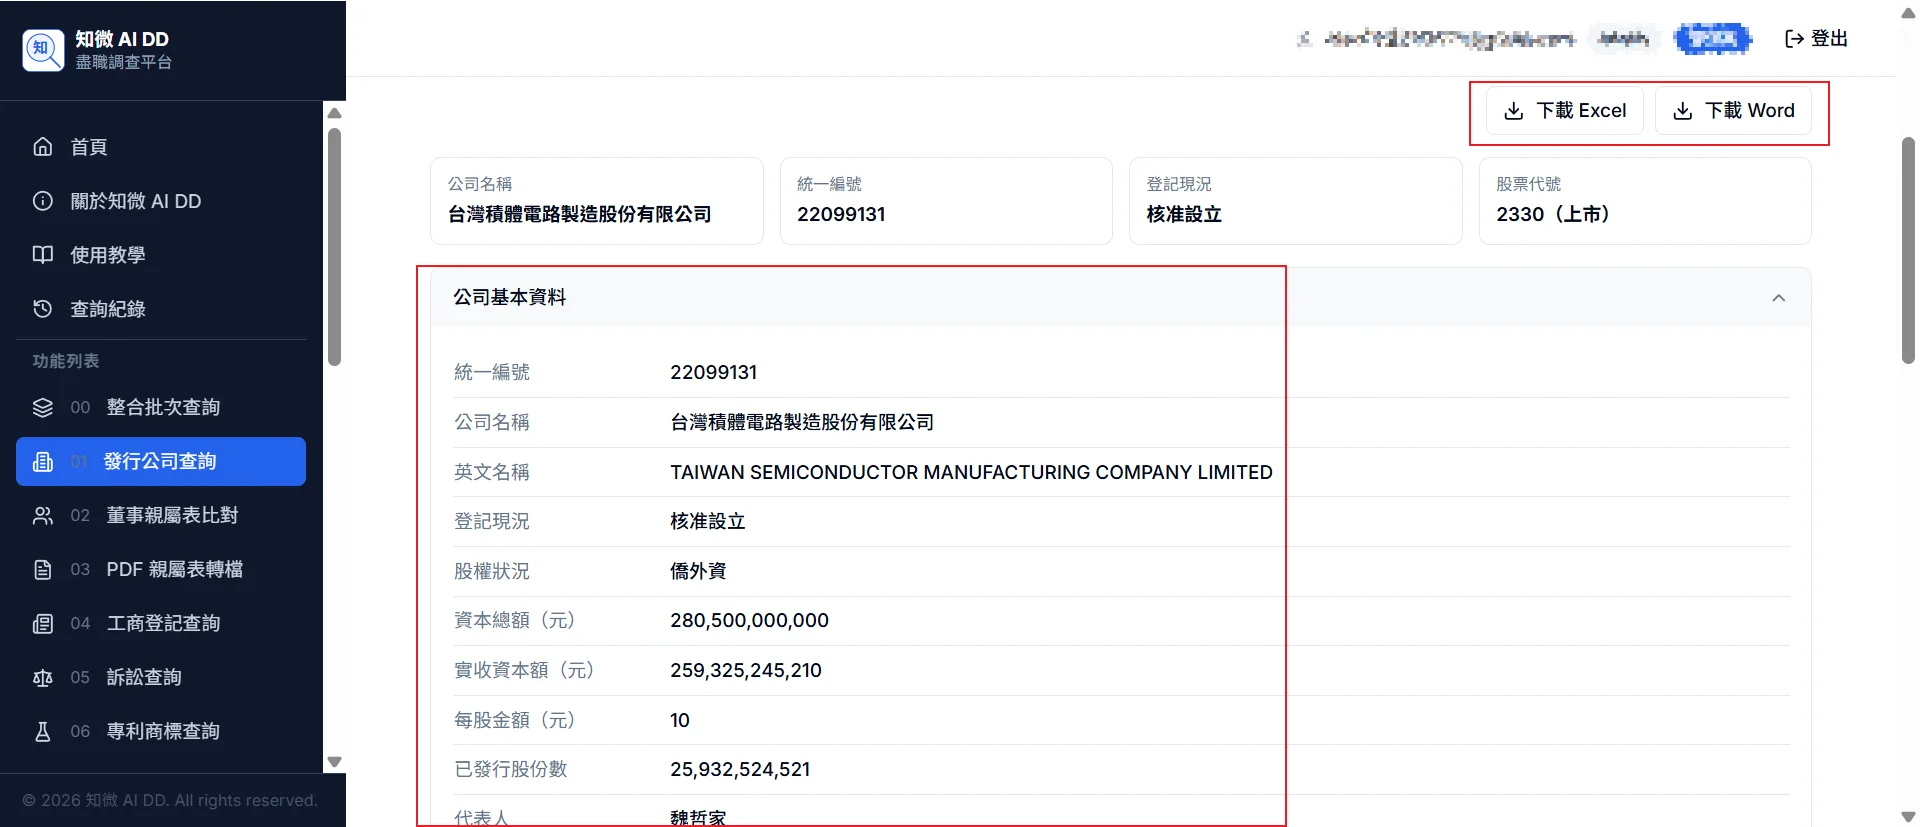Select 發行公司查詢 function

pyautogui.click(x=161, y=461)
